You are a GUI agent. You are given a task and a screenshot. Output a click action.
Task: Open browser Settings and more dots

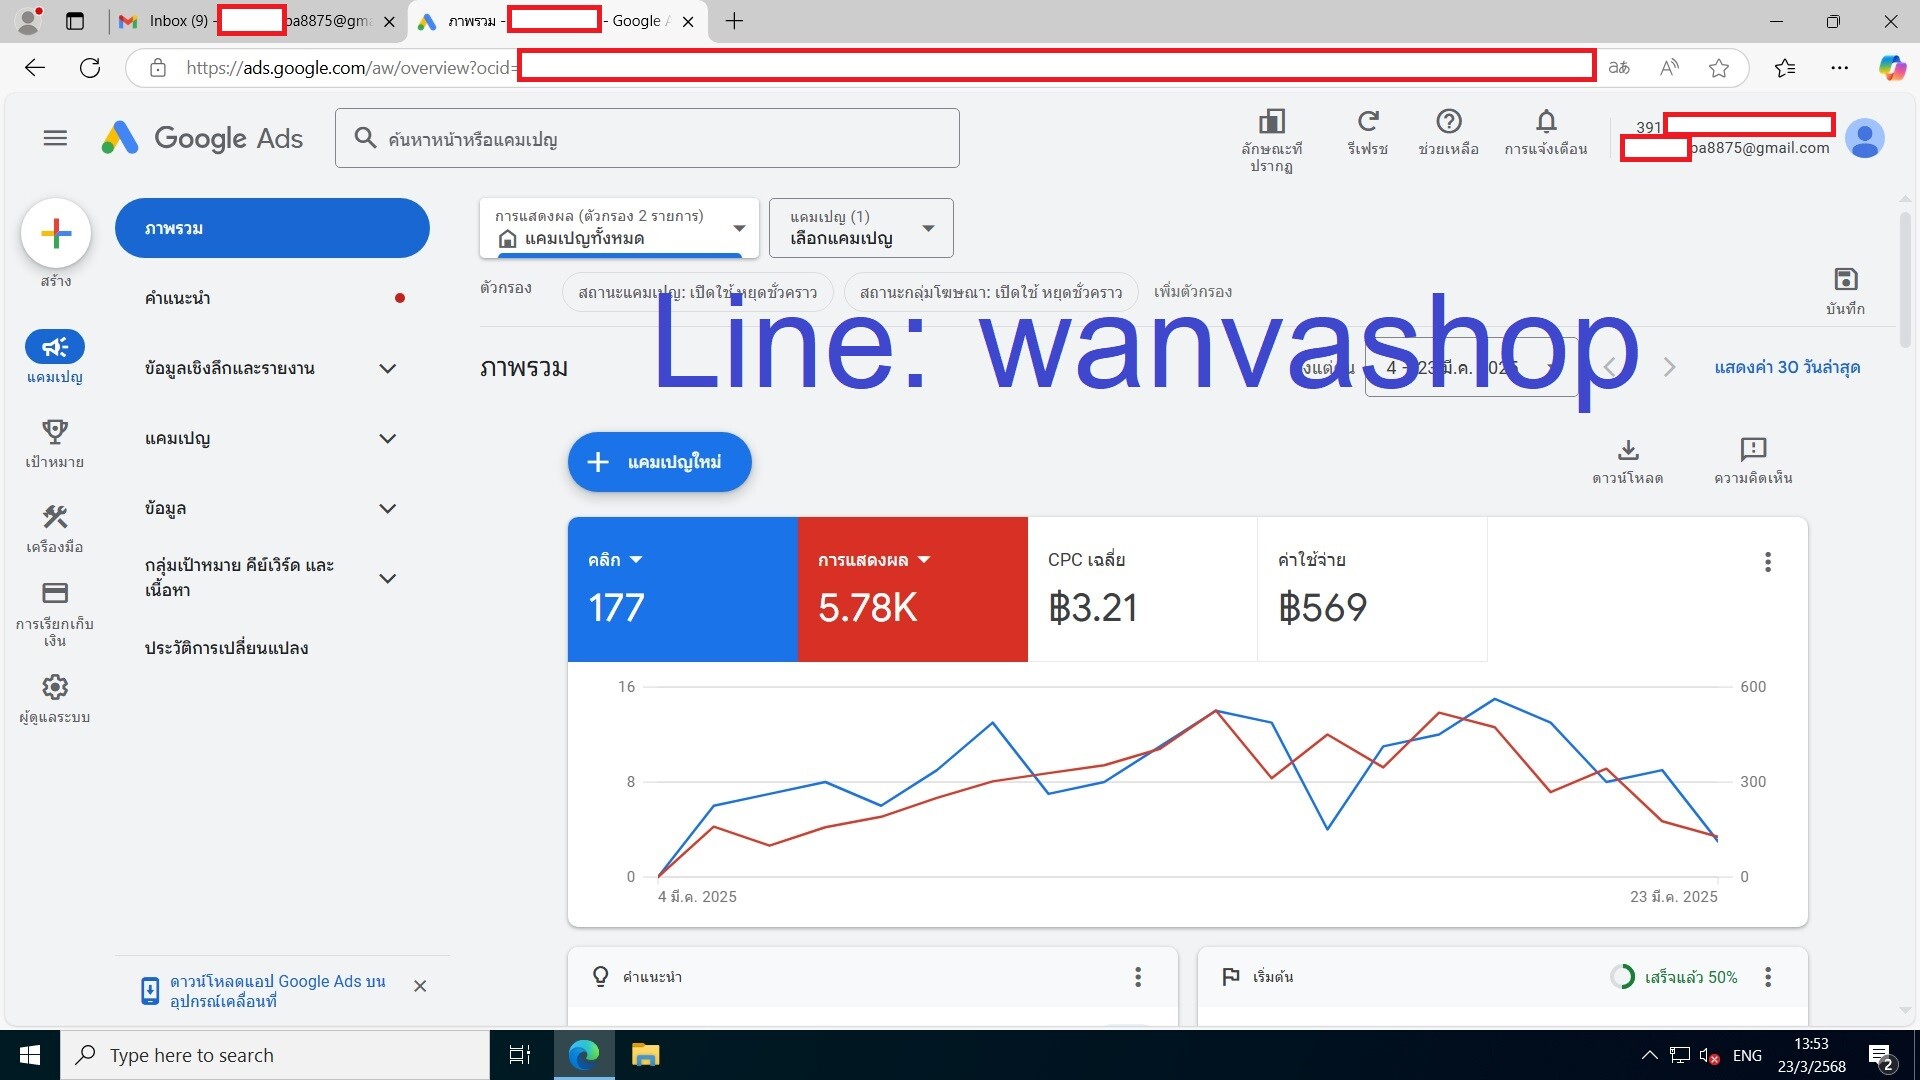[1839, 68]
